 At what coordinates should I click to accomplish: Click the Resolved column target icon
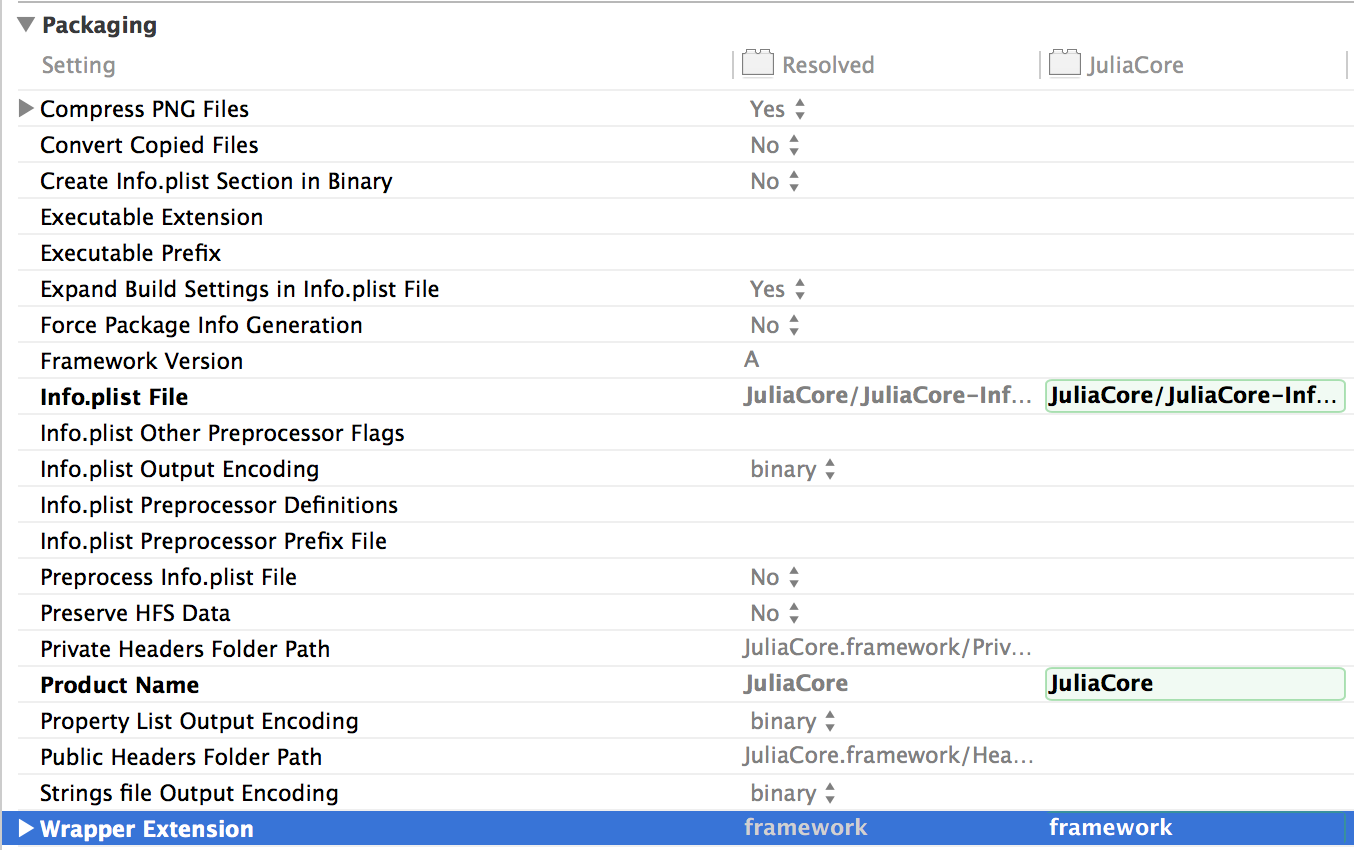click(758, 65)
